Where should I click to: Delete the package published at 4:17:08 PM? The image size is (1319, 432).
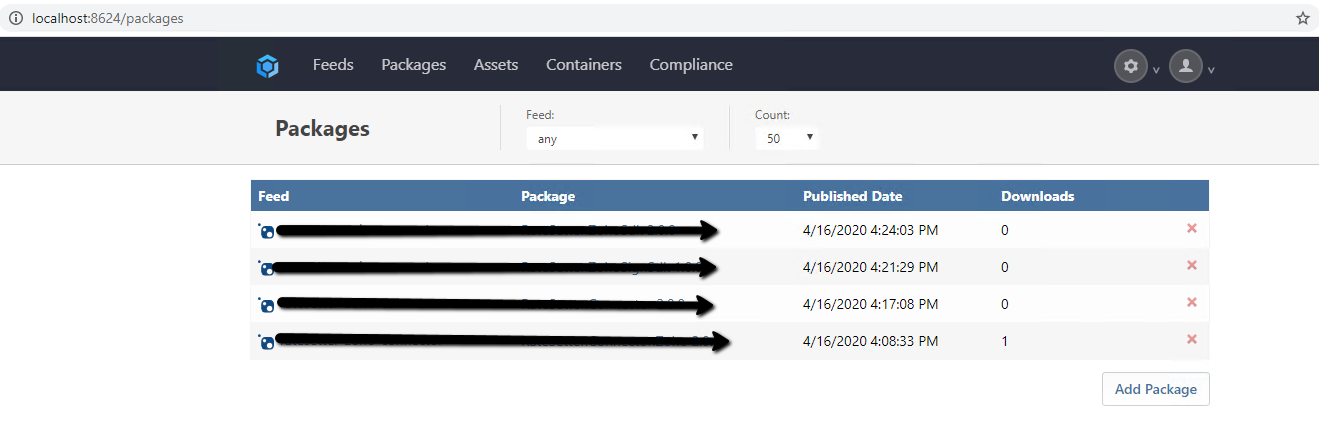(1191, 303)
